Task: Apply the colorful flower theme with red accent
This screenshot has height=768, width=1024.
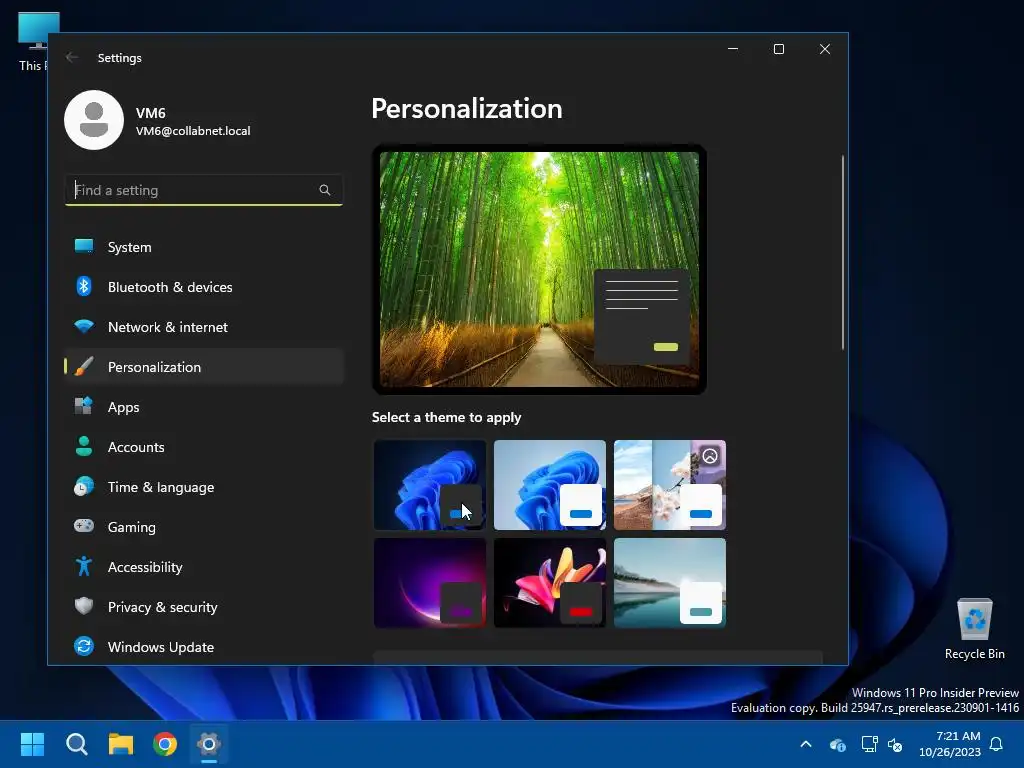Action: pos(550,583)
